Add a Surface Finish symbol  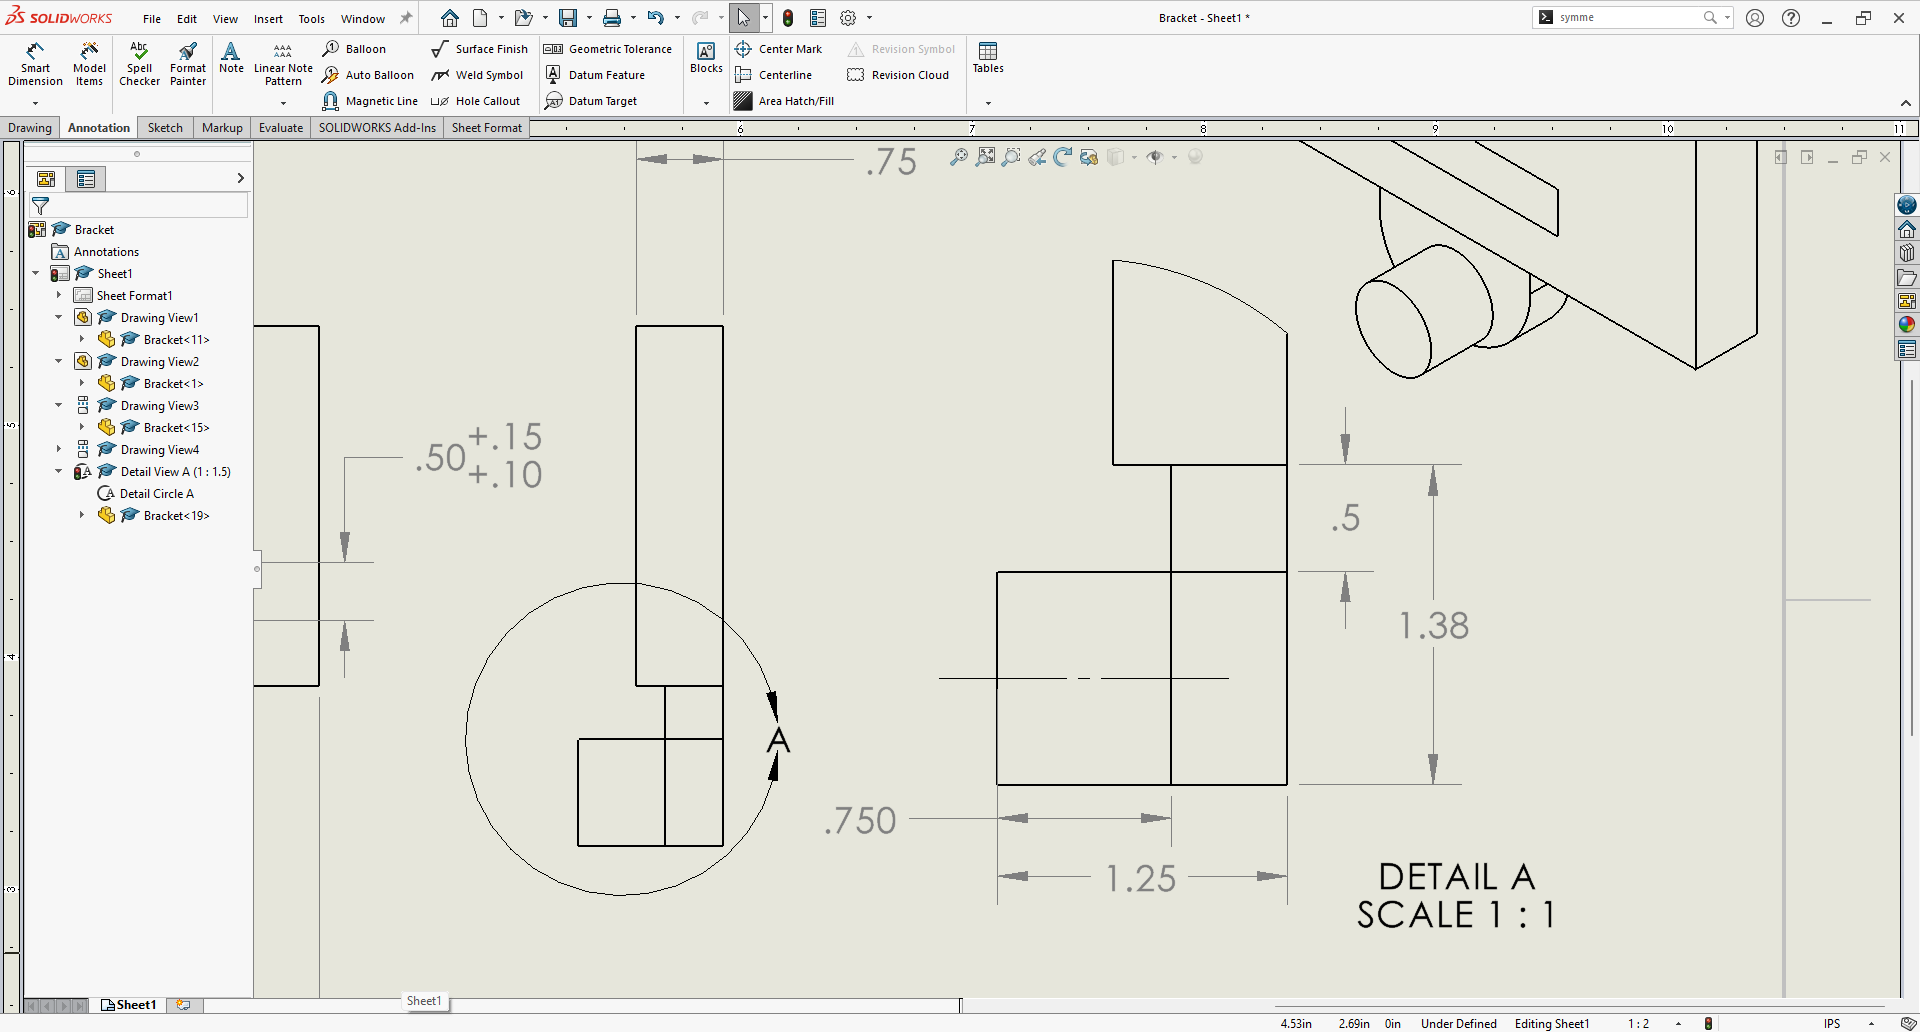[479, 49]
